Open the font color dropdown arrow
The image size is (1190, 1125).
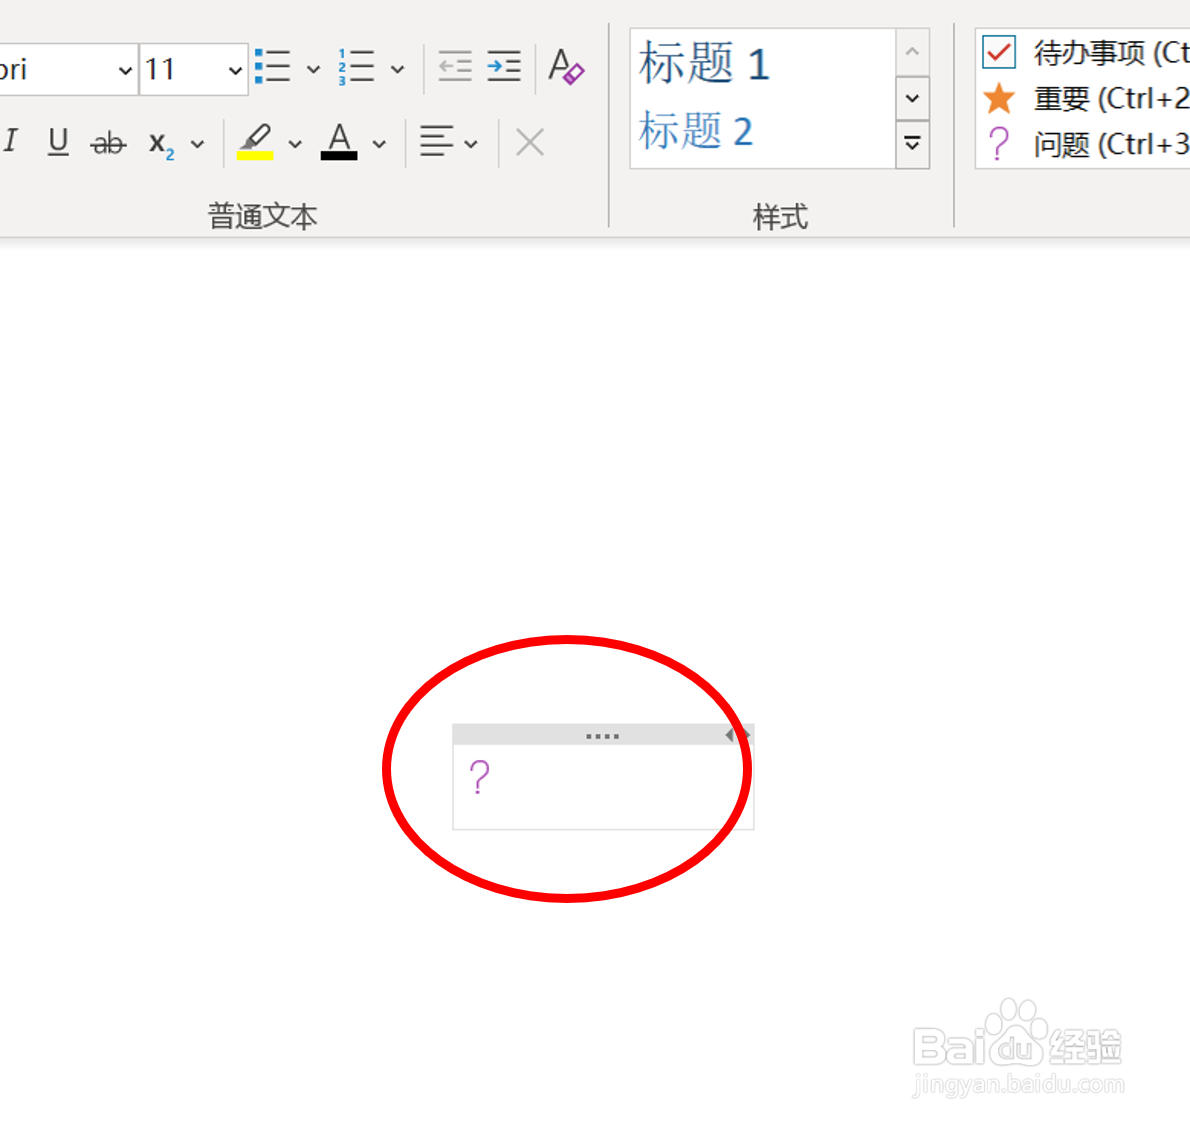pyautogui.click(x=378, y=143)
